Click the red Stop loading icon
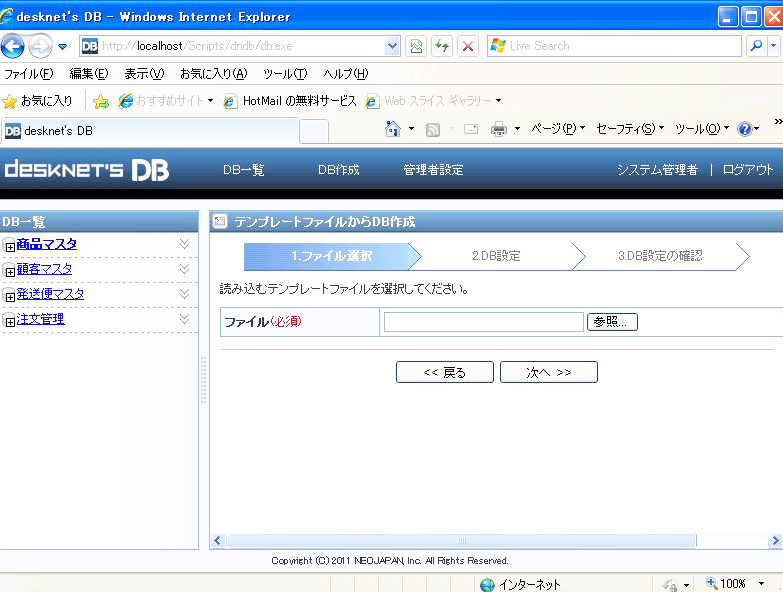 pyautogui.click(x=467, y=46)
